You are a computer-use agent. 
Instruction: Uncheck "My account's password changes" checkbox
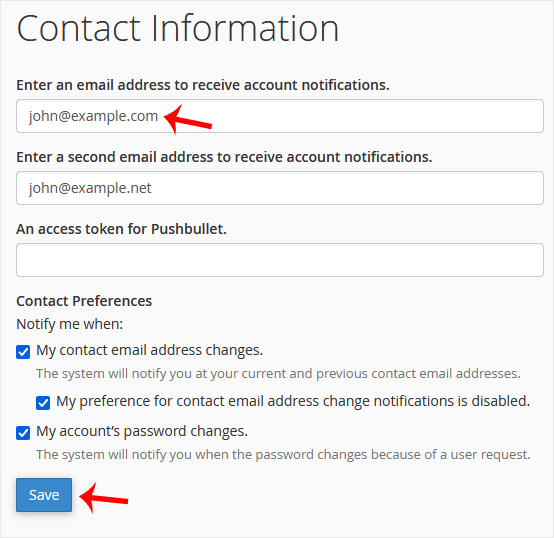point(23,433)
